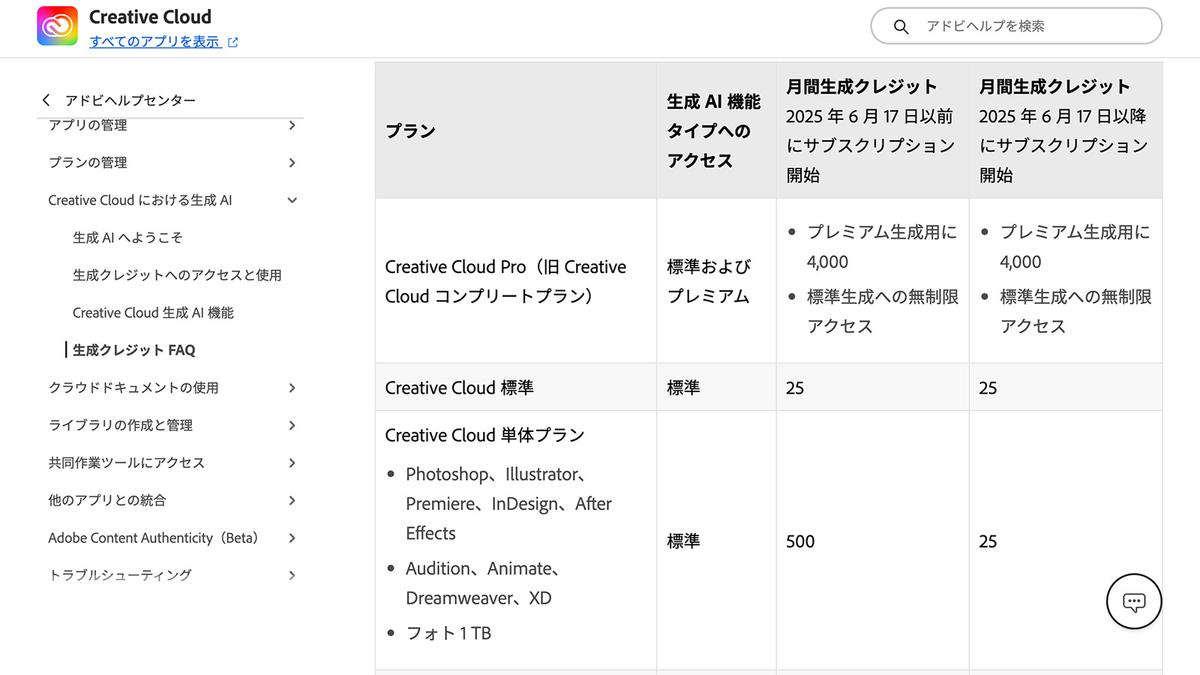Collapse the Creative Cloud における生成 AI section
This screenshot has height=675, width=1200.
[291, 200]
